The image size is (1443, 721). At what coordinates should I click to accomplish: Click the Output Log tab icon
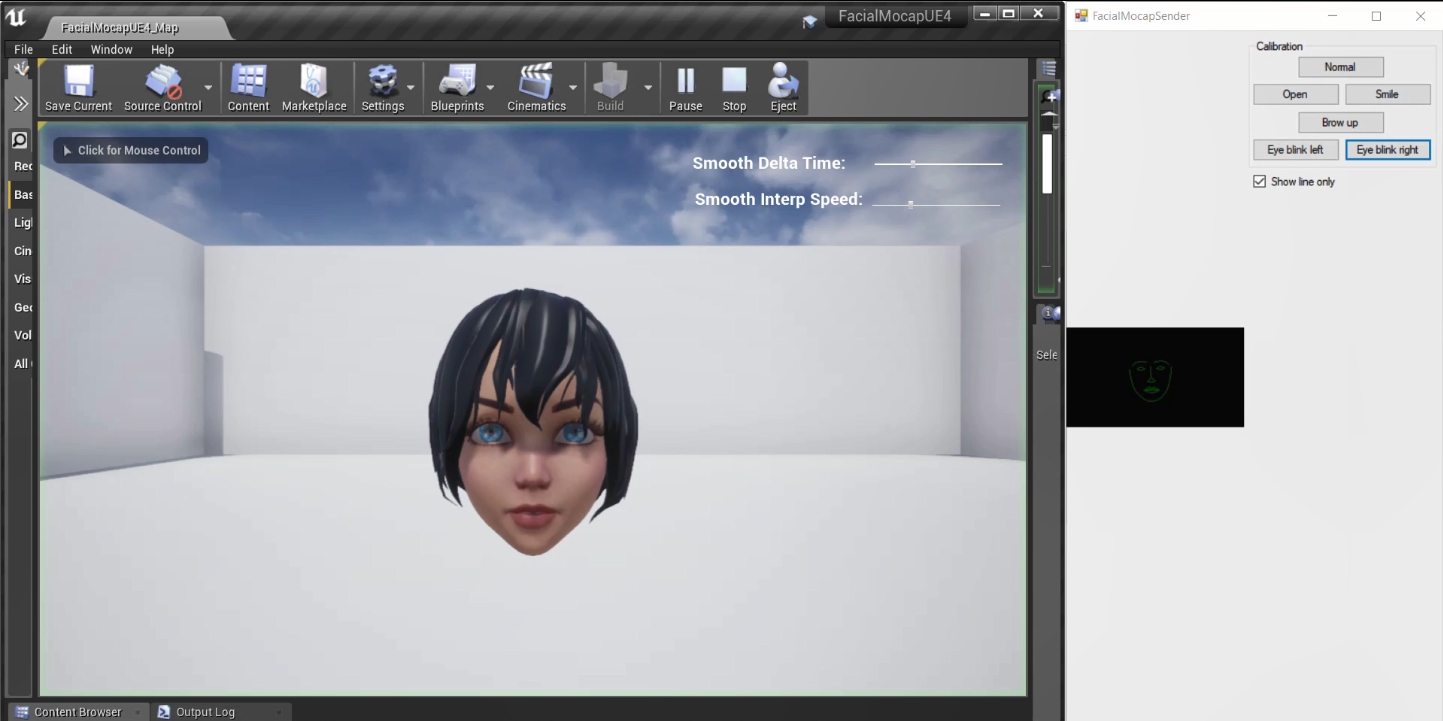164,712
